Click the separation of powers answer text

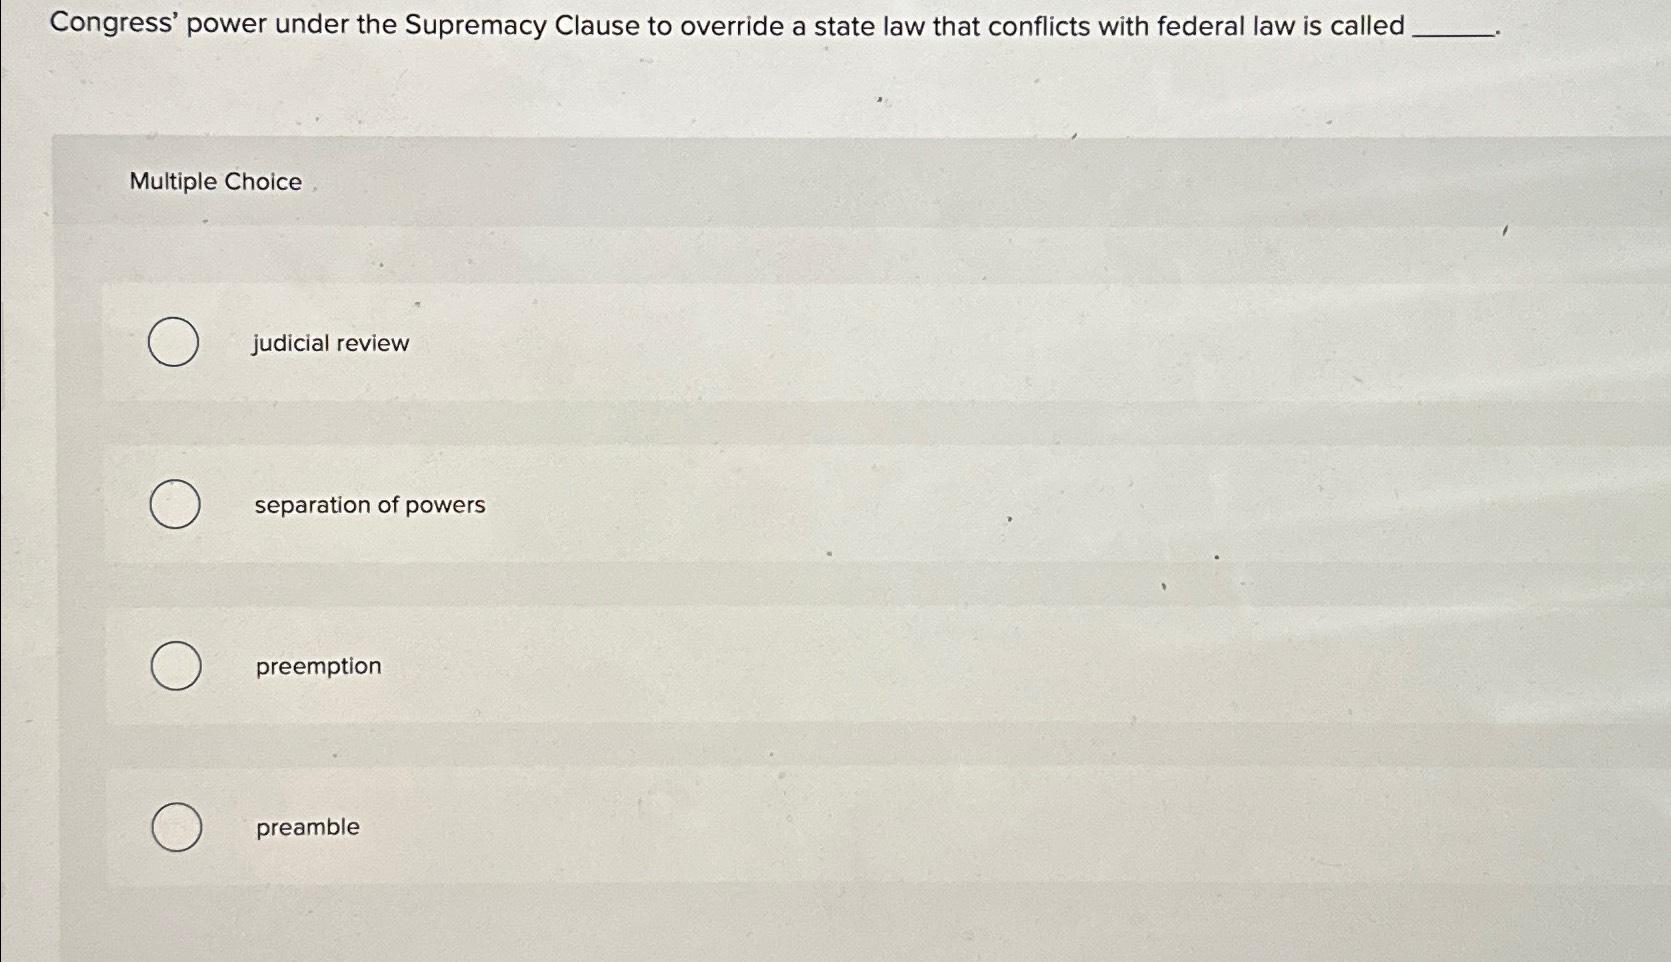click(x=369, y=505)
